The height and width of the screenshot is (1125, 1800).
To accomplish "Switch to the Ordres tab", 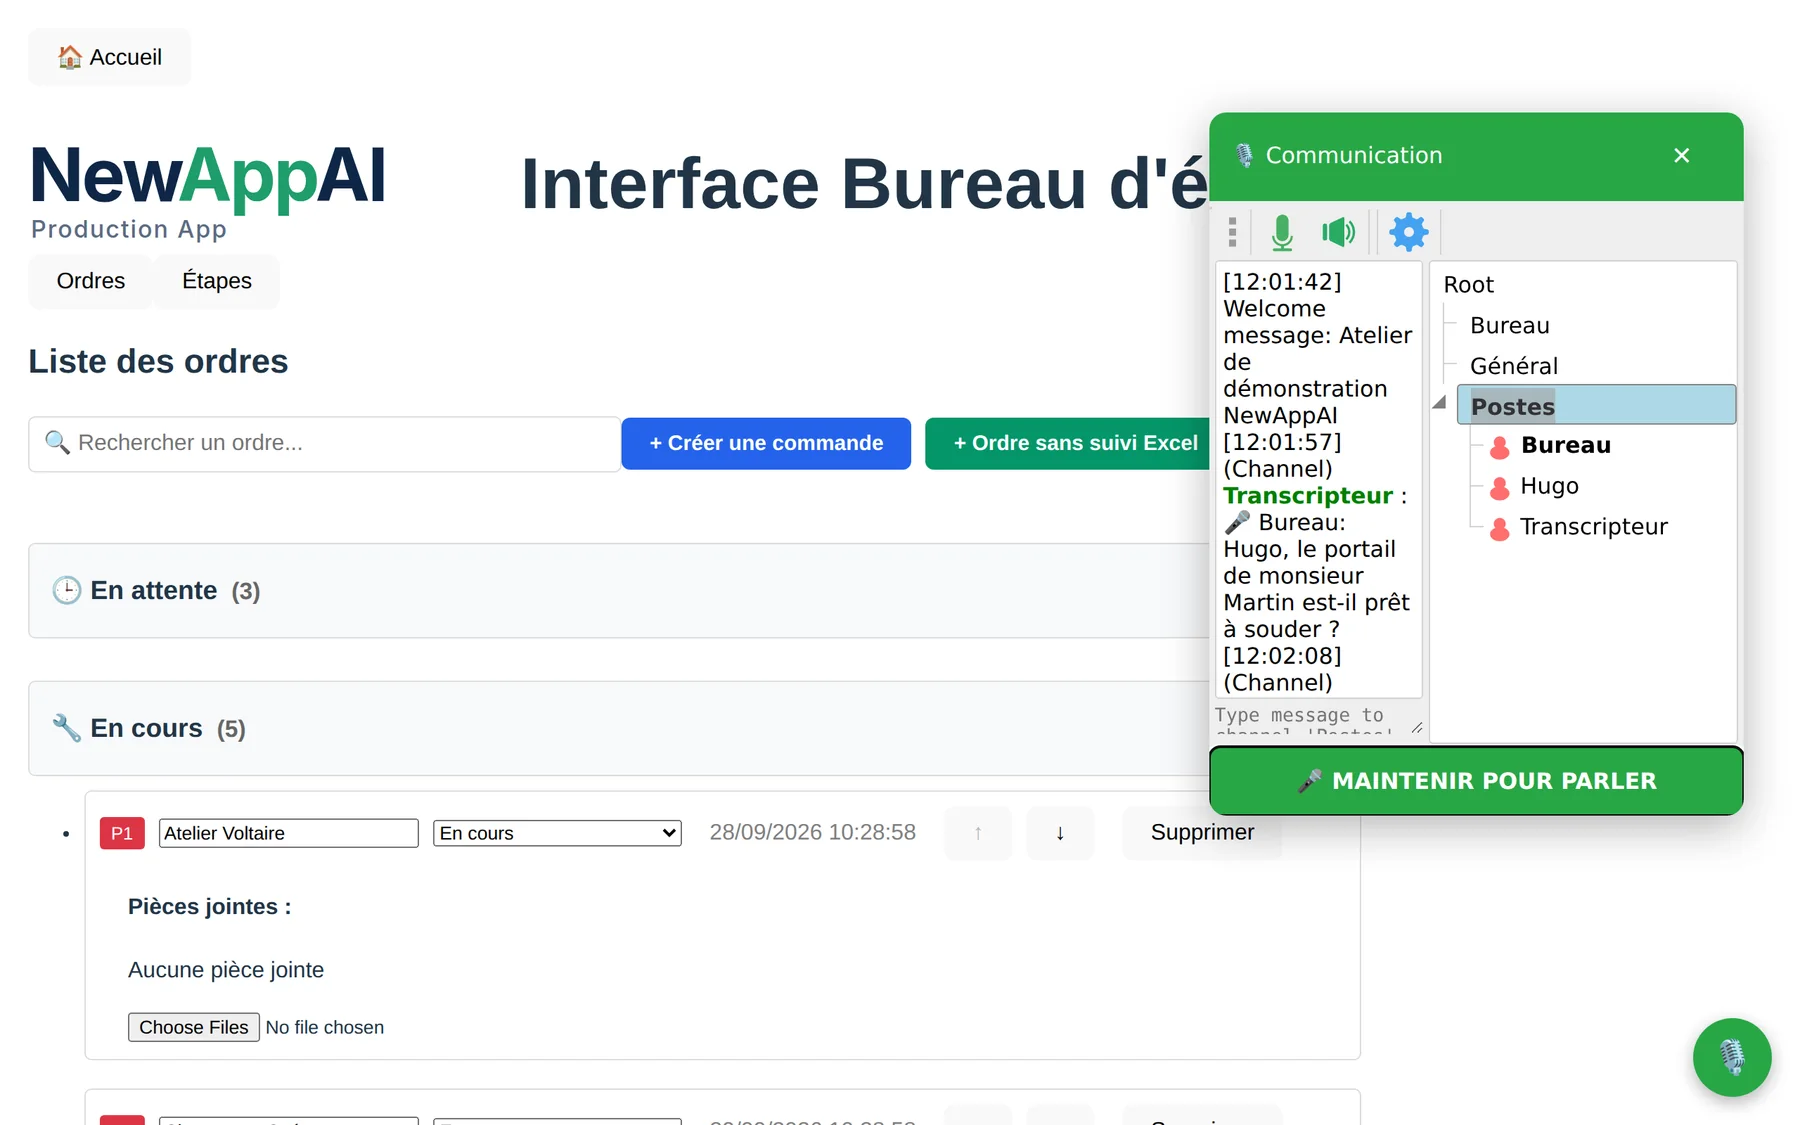I will point(91,281).
